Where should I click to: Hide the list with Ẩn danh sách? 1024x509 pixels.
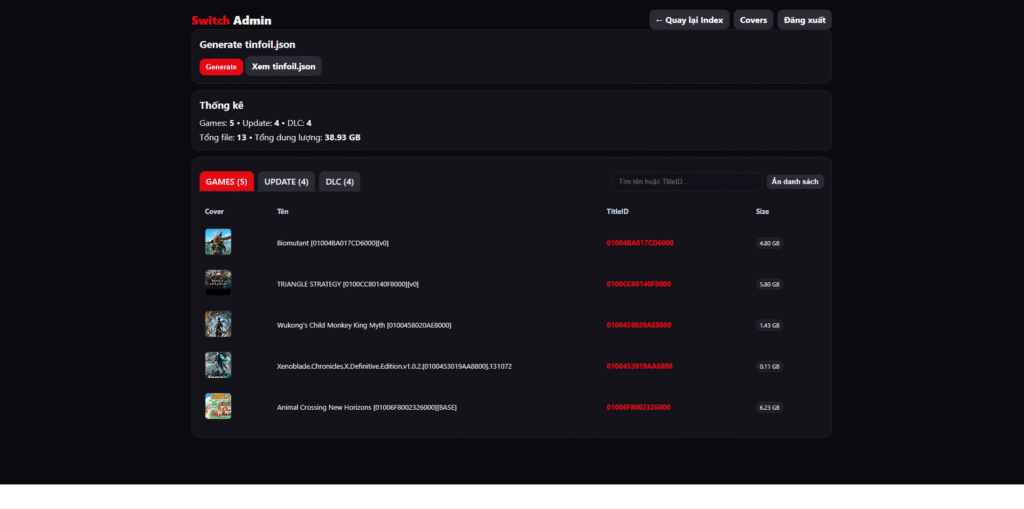tap(795, 182)
